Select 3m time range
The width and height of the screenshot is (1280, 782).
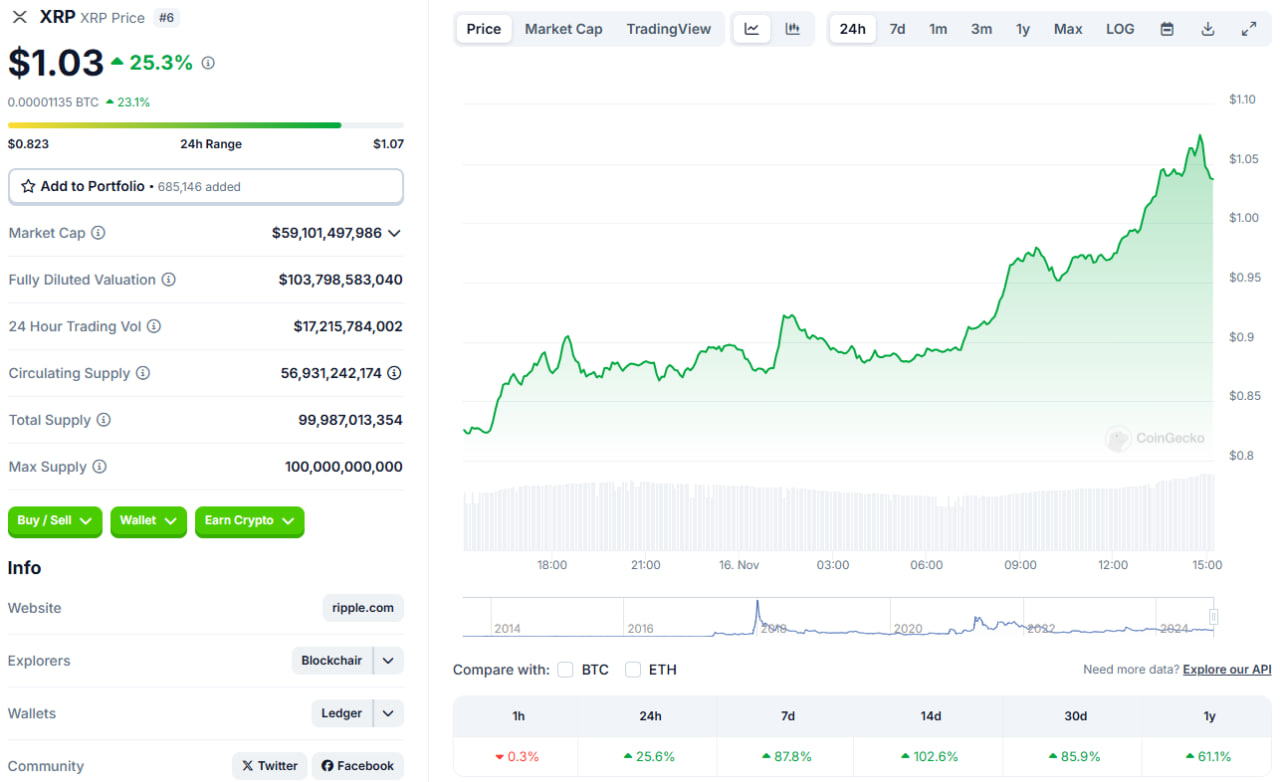point(982,29)
